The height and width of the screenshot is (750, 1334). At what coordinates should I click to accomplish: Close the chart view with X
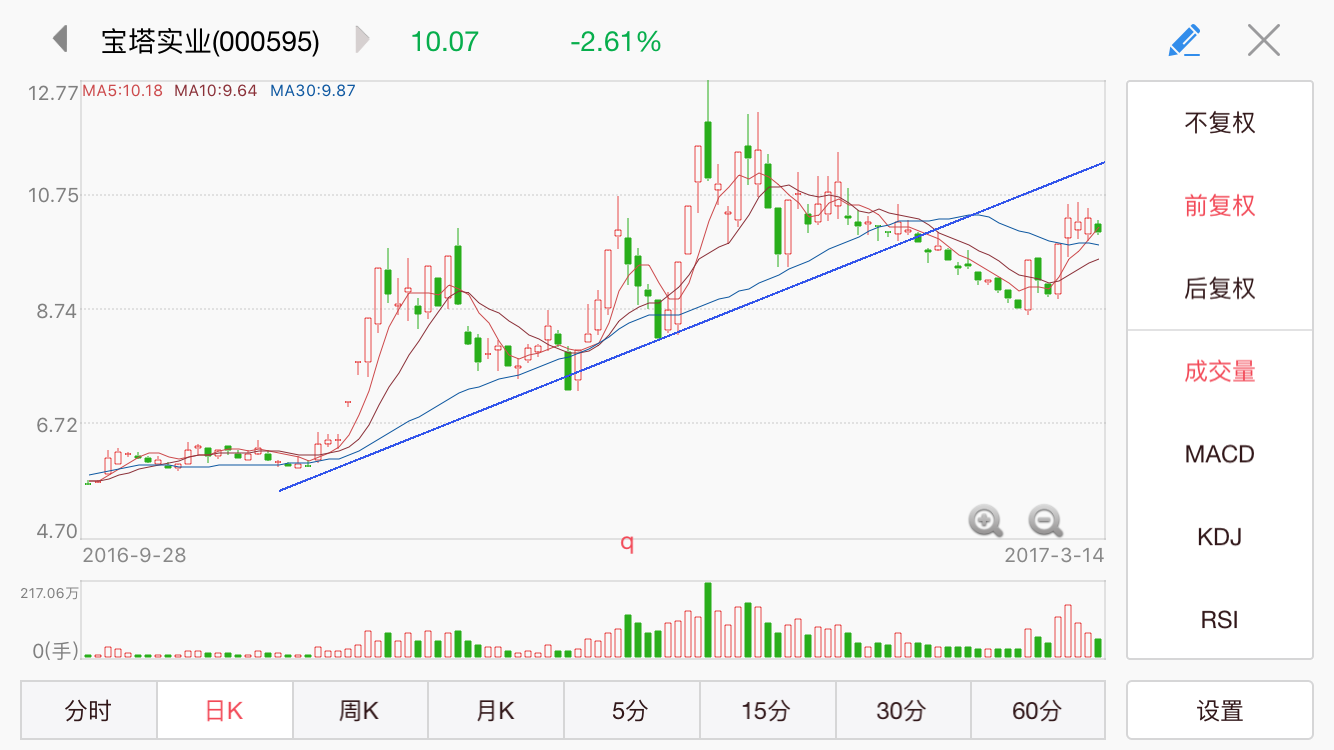point(1264,40)
